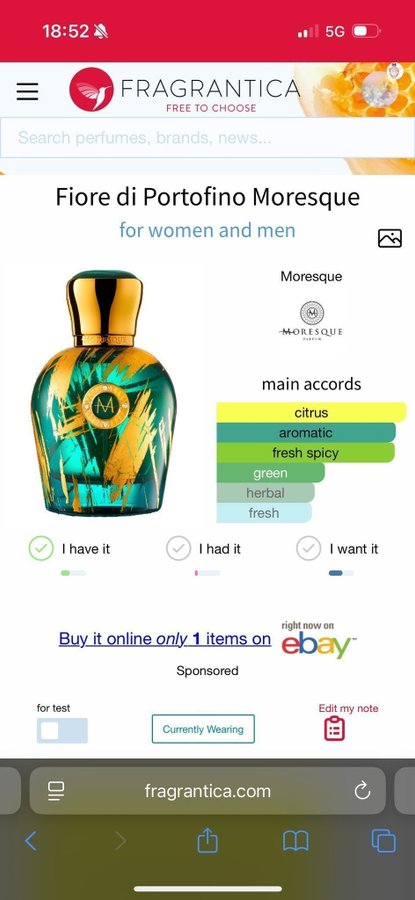The image size is (415, 900).
Task: Open the perfume photo gallery icon
Action: 390,238
